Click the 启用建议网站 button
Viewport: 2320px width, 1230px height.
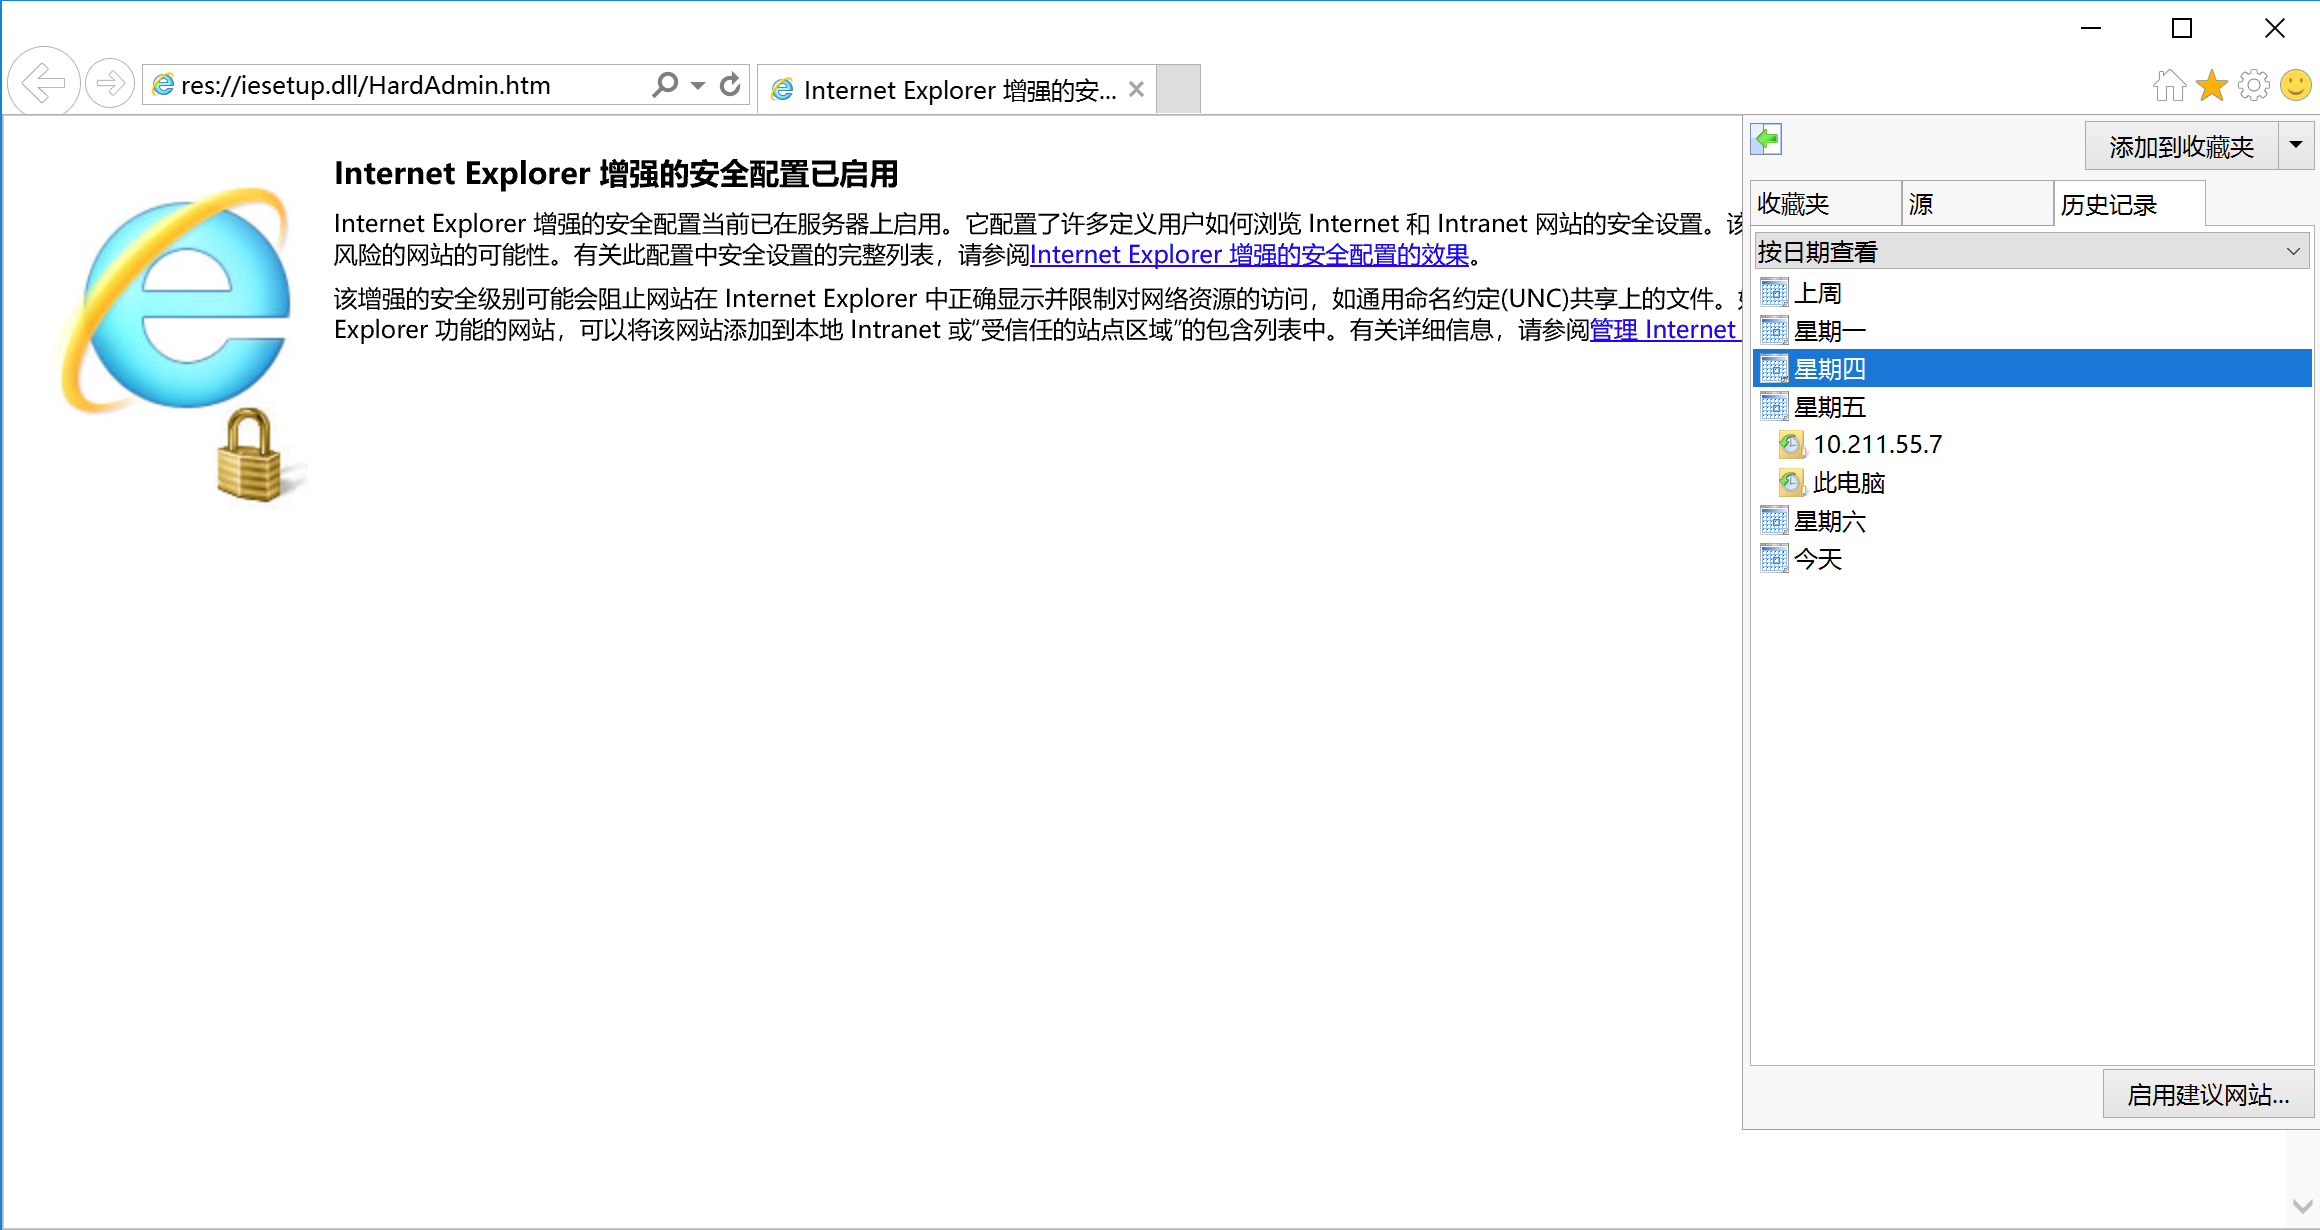2208,1095
